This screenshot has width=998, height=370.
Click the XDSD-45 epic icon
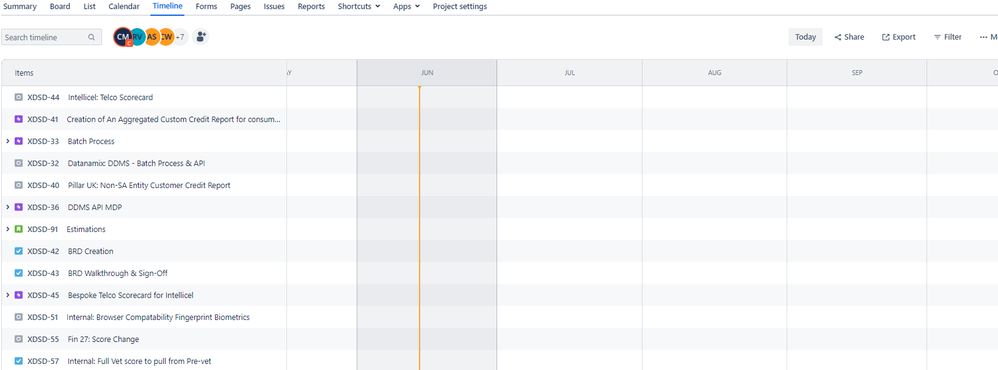tap(18, 295)
